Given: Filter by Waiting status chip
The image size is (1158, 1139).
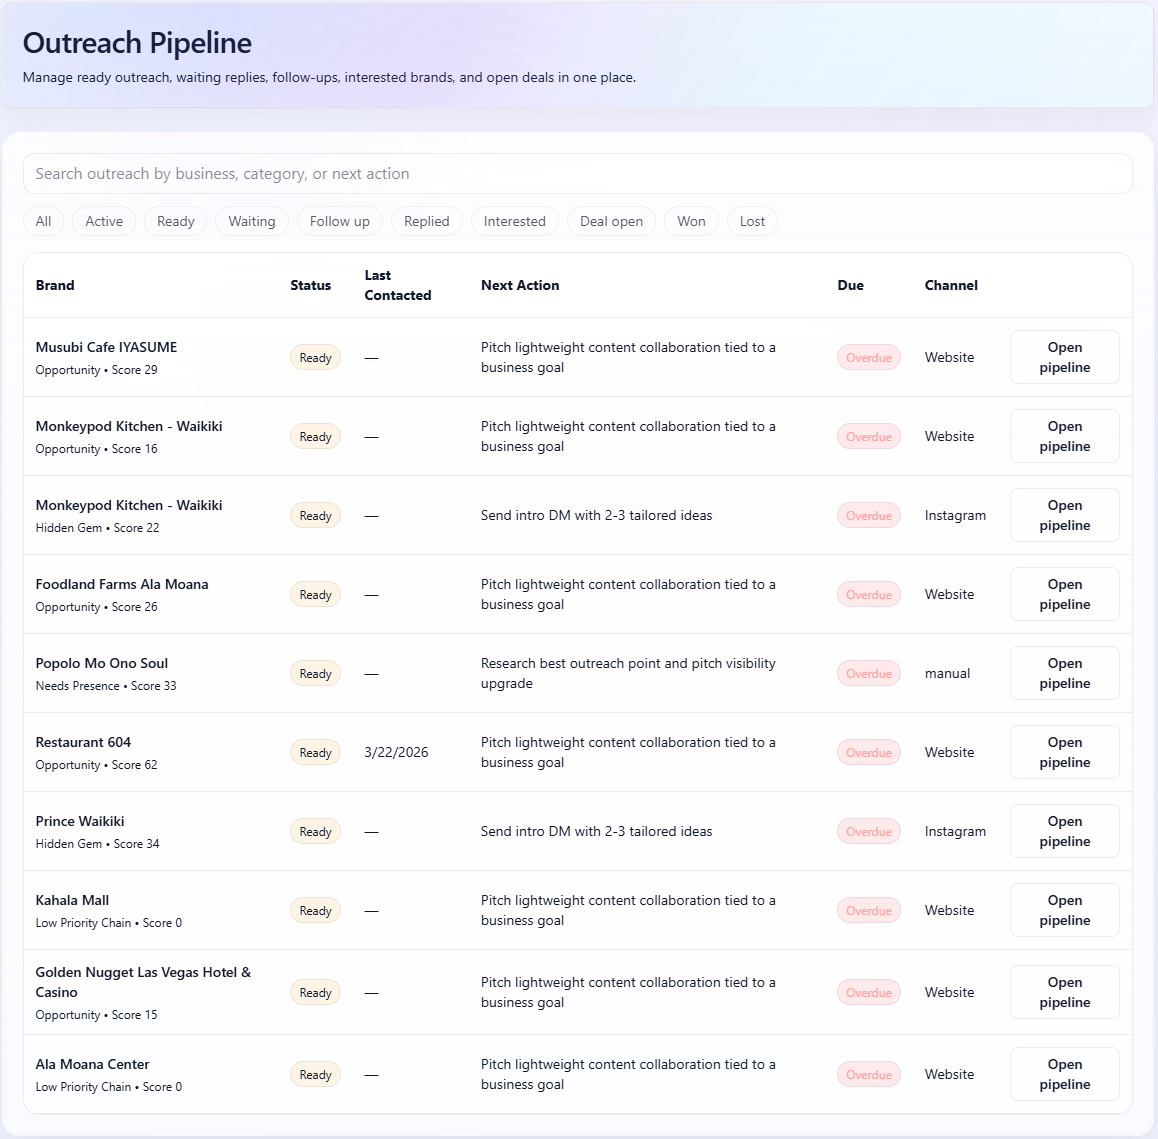Looking at the screenshot, I should tap(252, 222).
